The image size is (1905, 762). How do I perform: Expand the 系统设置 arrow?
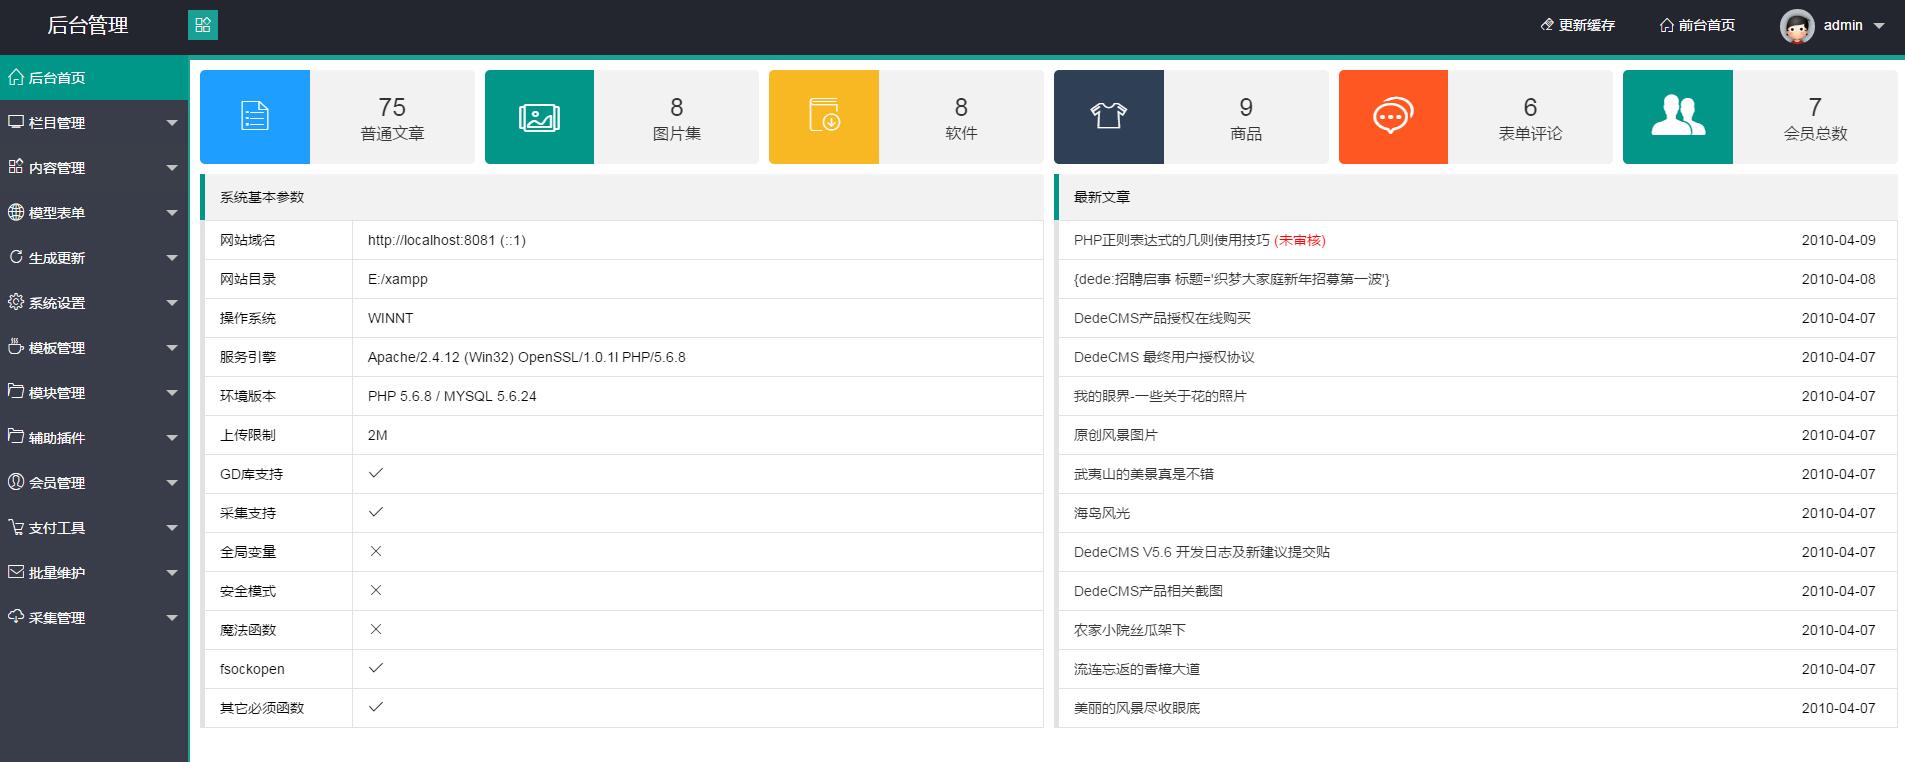pyautogui.click(x=172, y=303)
